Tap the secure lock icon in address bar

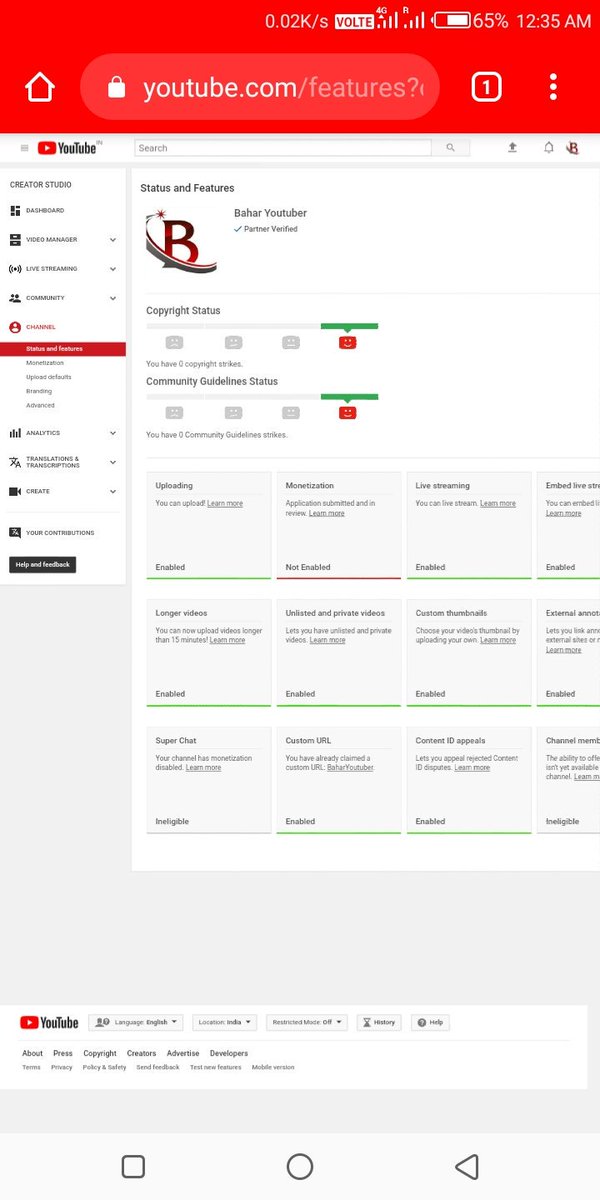point(116,88)
